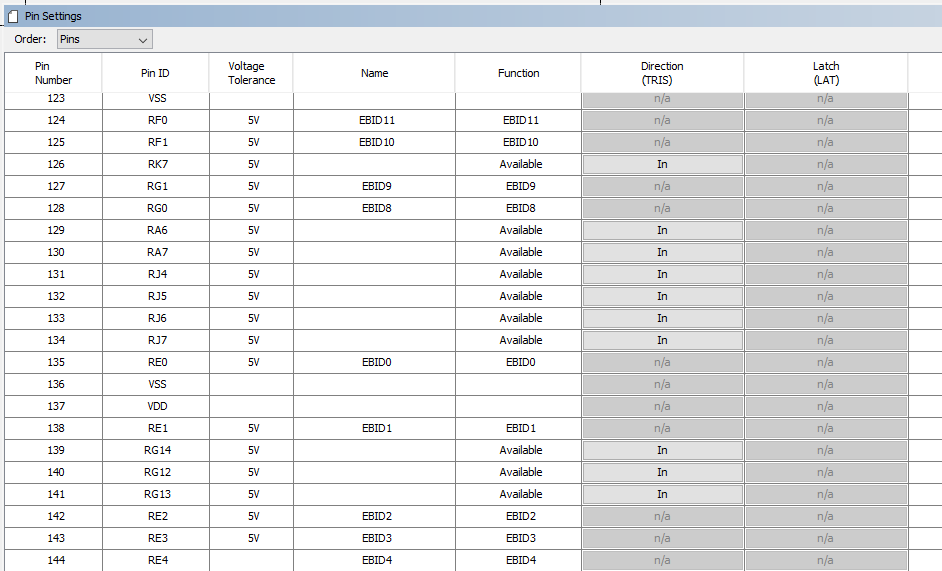
Task: Select pin number 124 cell
Action: [x=53, y=120]
